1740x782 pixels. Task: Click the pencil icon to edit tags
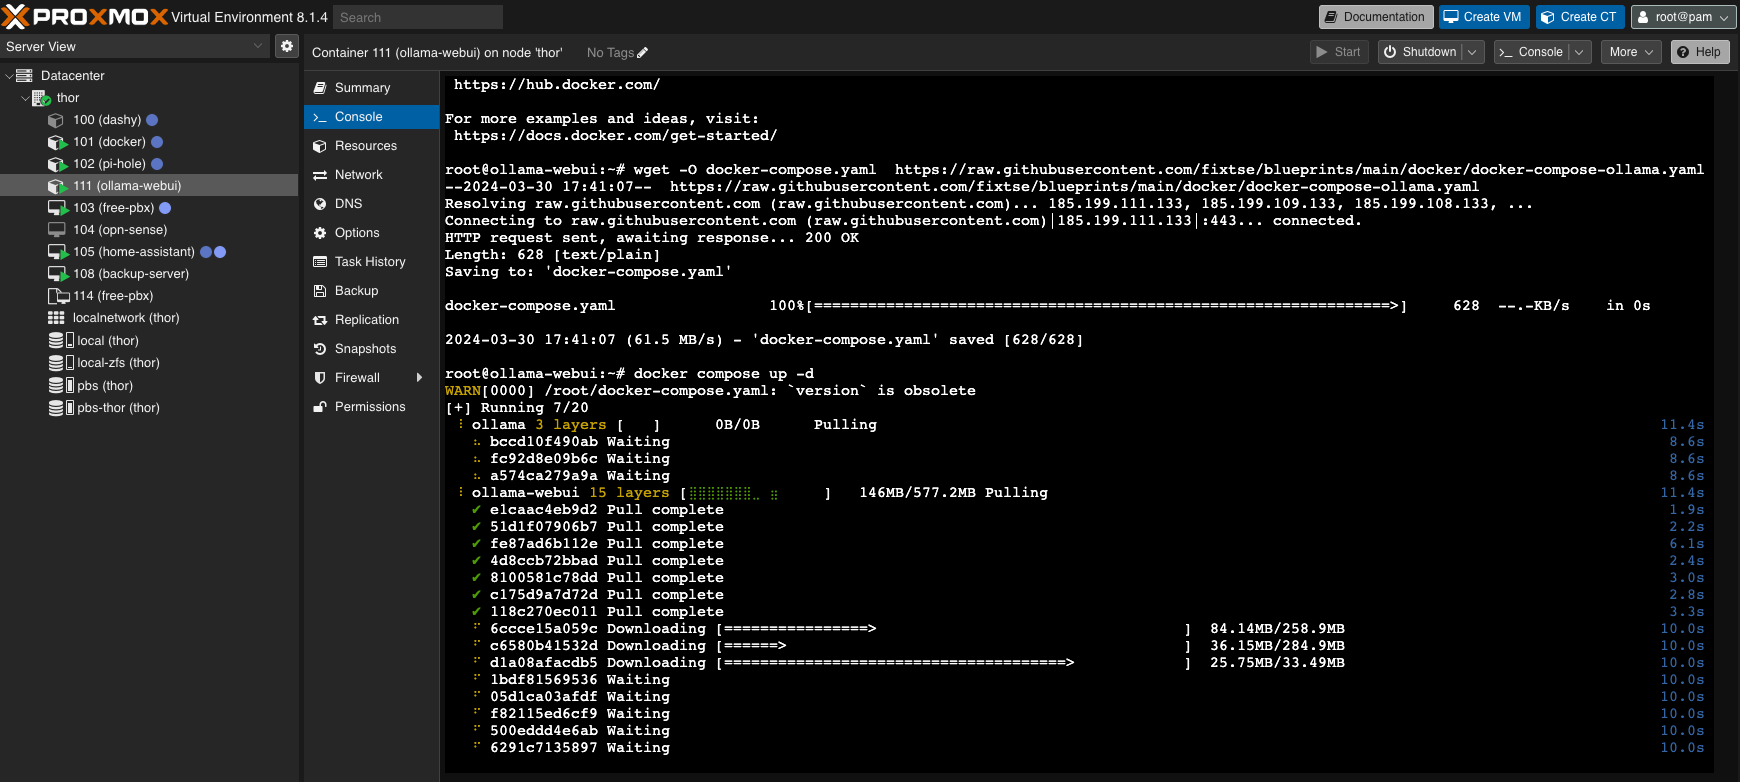[x=643, y=53]
